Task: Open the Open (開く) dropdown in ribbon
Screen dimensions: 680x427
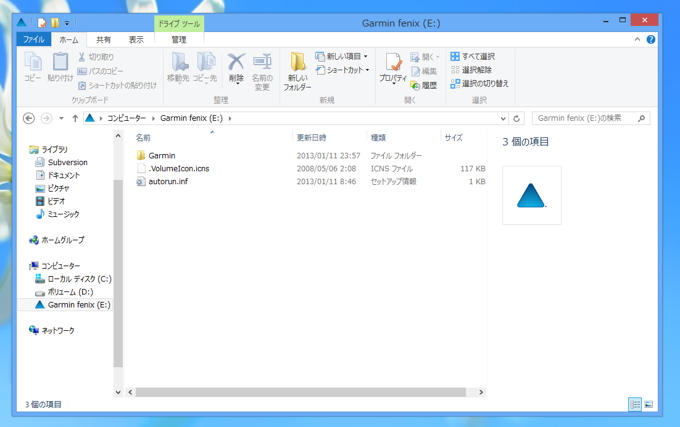Action: (425, 57)
